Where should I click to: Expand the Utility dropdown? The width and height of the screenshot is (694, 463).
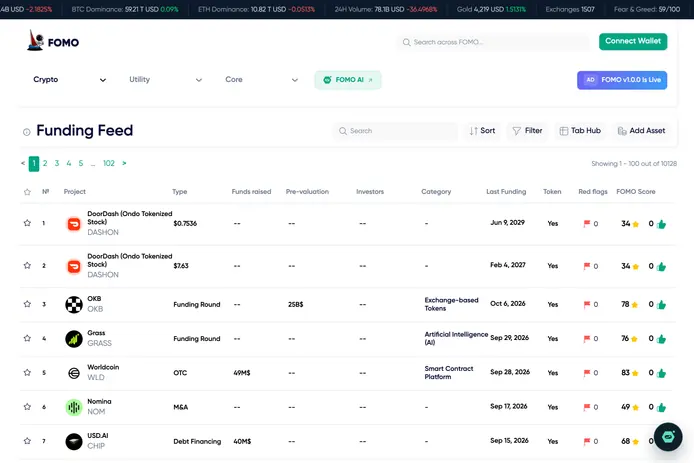coord(166,80)
